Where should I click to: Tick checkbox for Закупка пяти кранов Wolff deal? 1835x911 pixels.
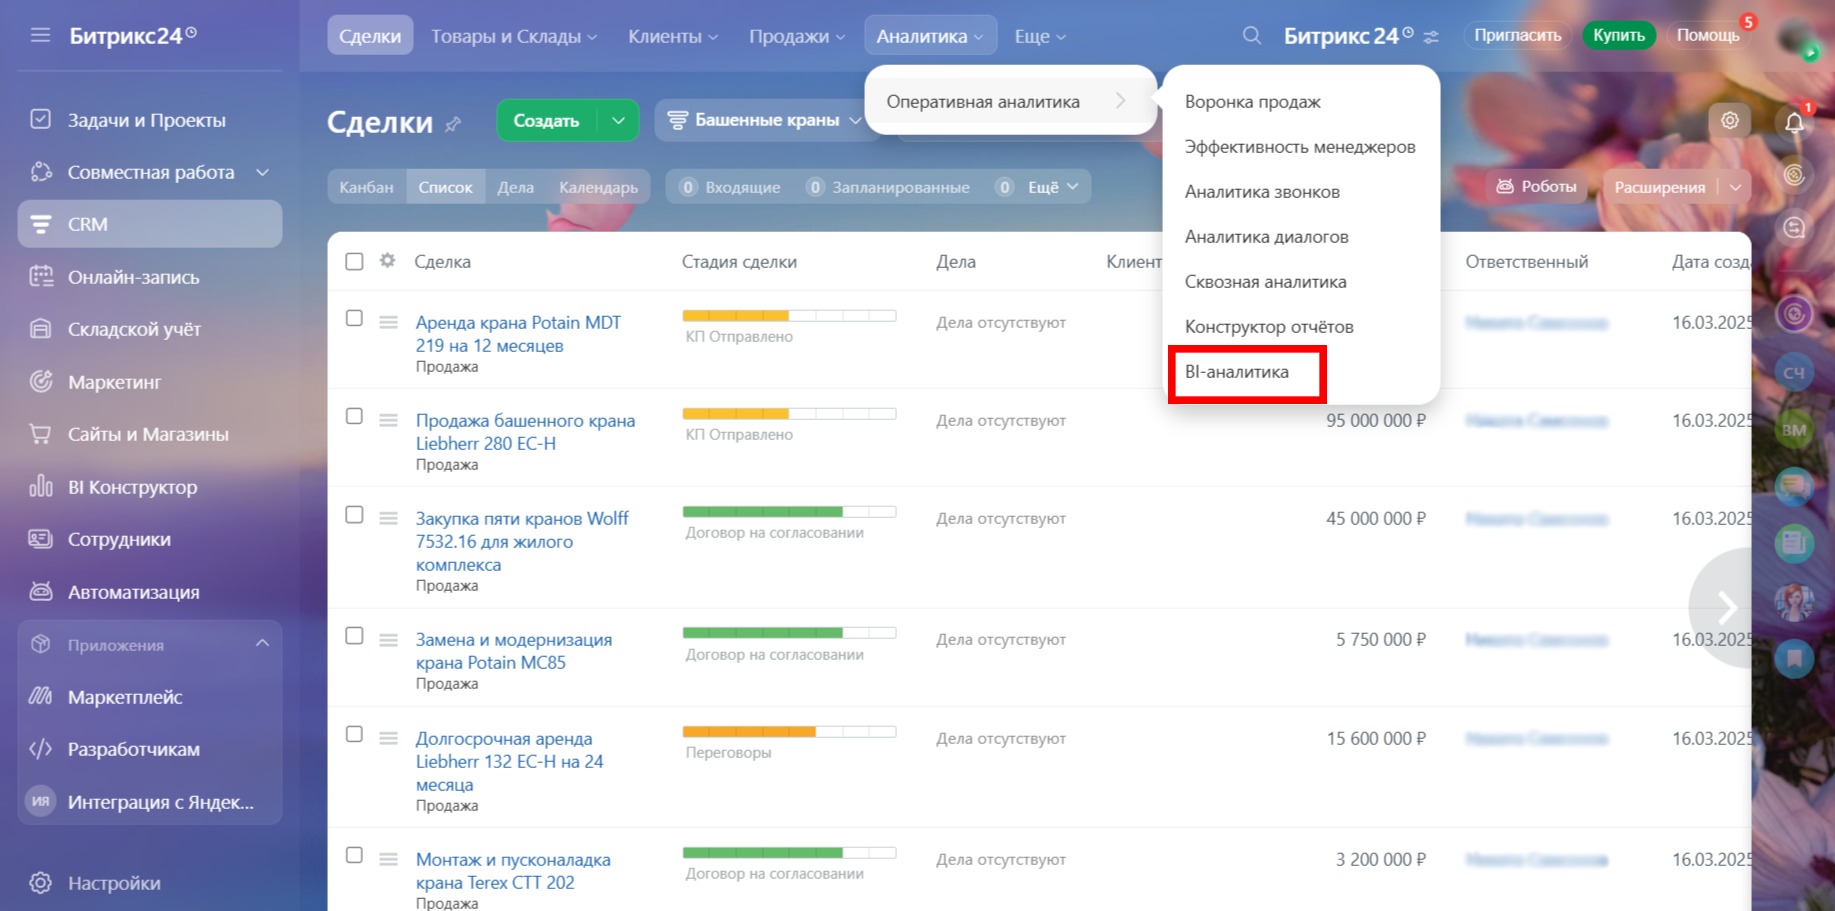tap(354, 515)
